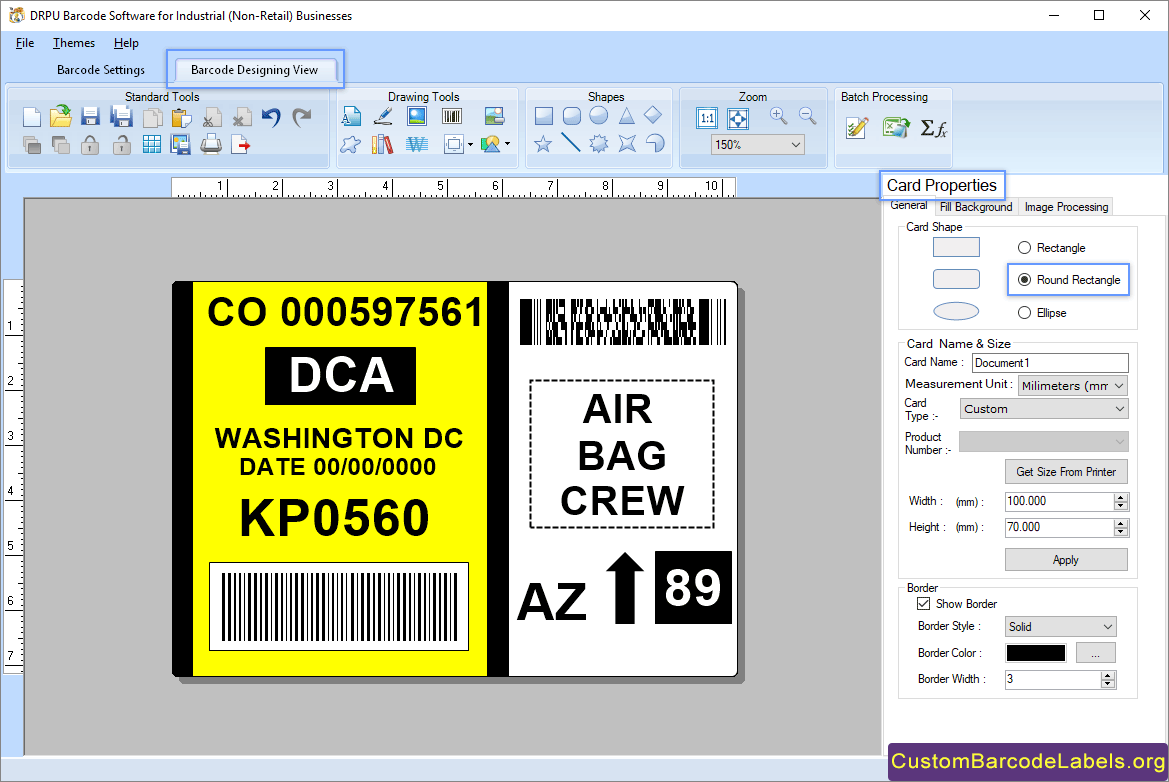Select the DCA label on the card
This screenshot has width=1169, height=782.
coord(341,376)
